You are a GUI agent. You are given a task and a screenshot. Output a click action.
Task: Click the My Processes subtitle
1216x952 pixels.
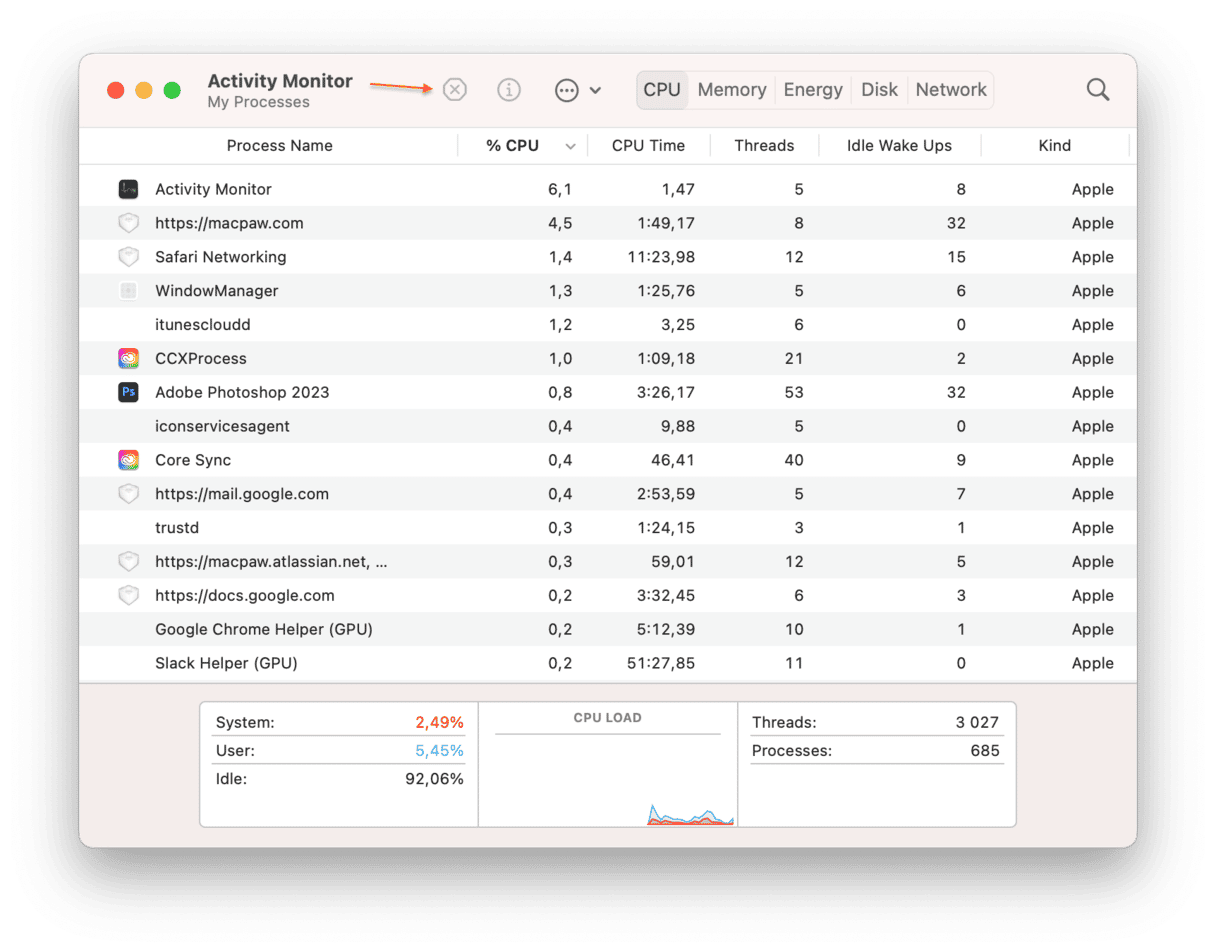[x=259, y=102]
